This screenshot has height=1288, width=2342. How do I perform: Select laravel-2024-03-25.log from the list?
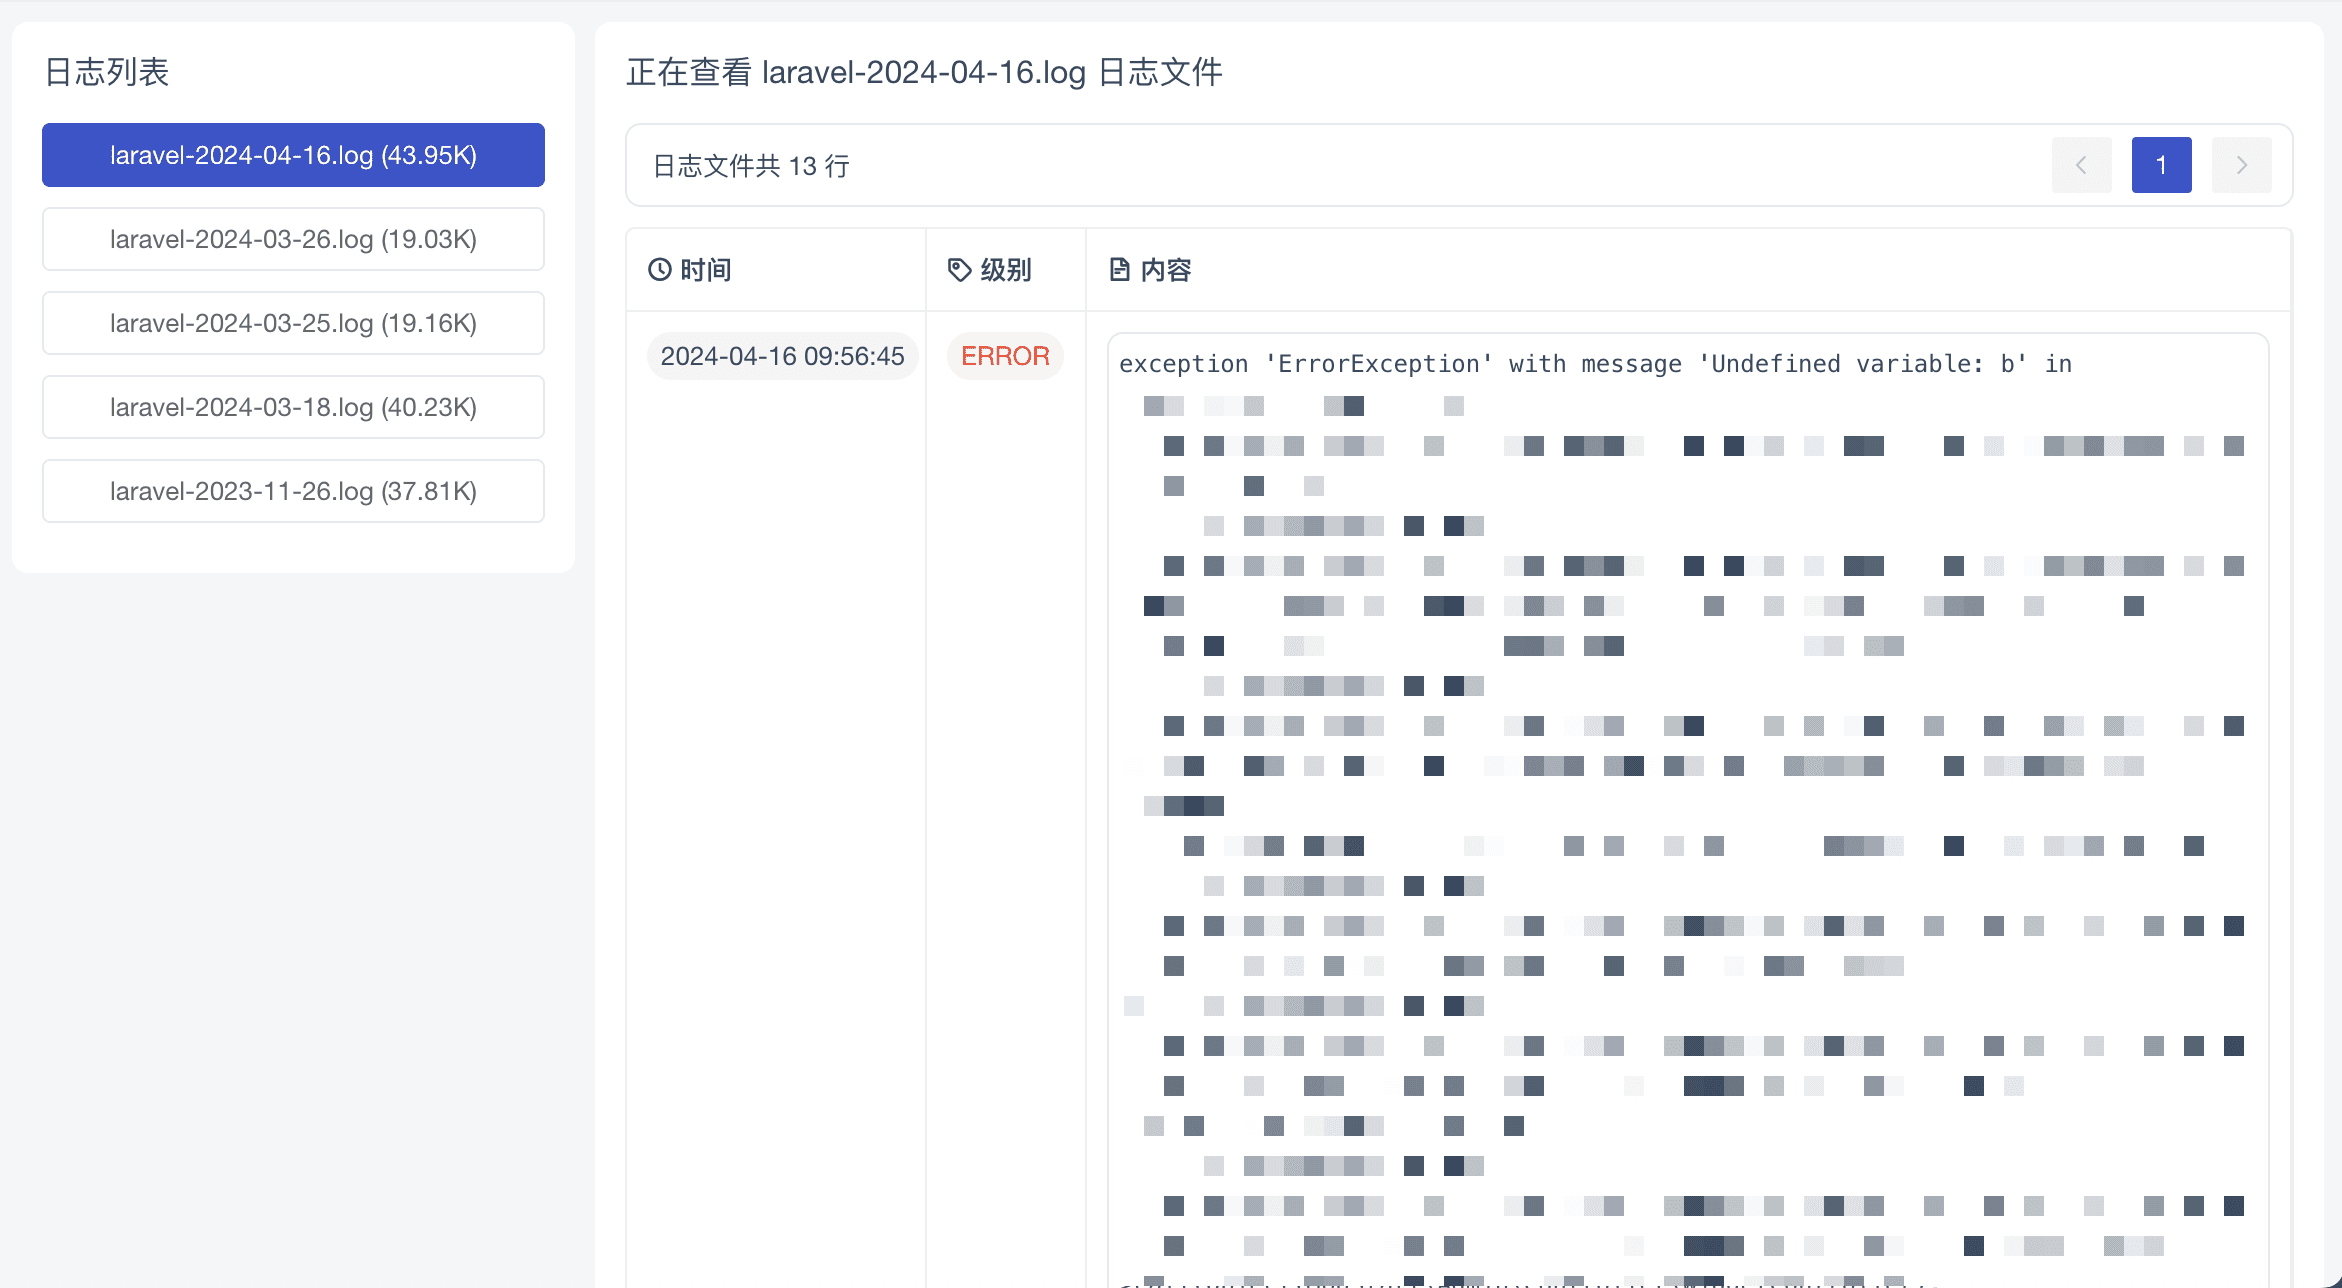point(293,323)
